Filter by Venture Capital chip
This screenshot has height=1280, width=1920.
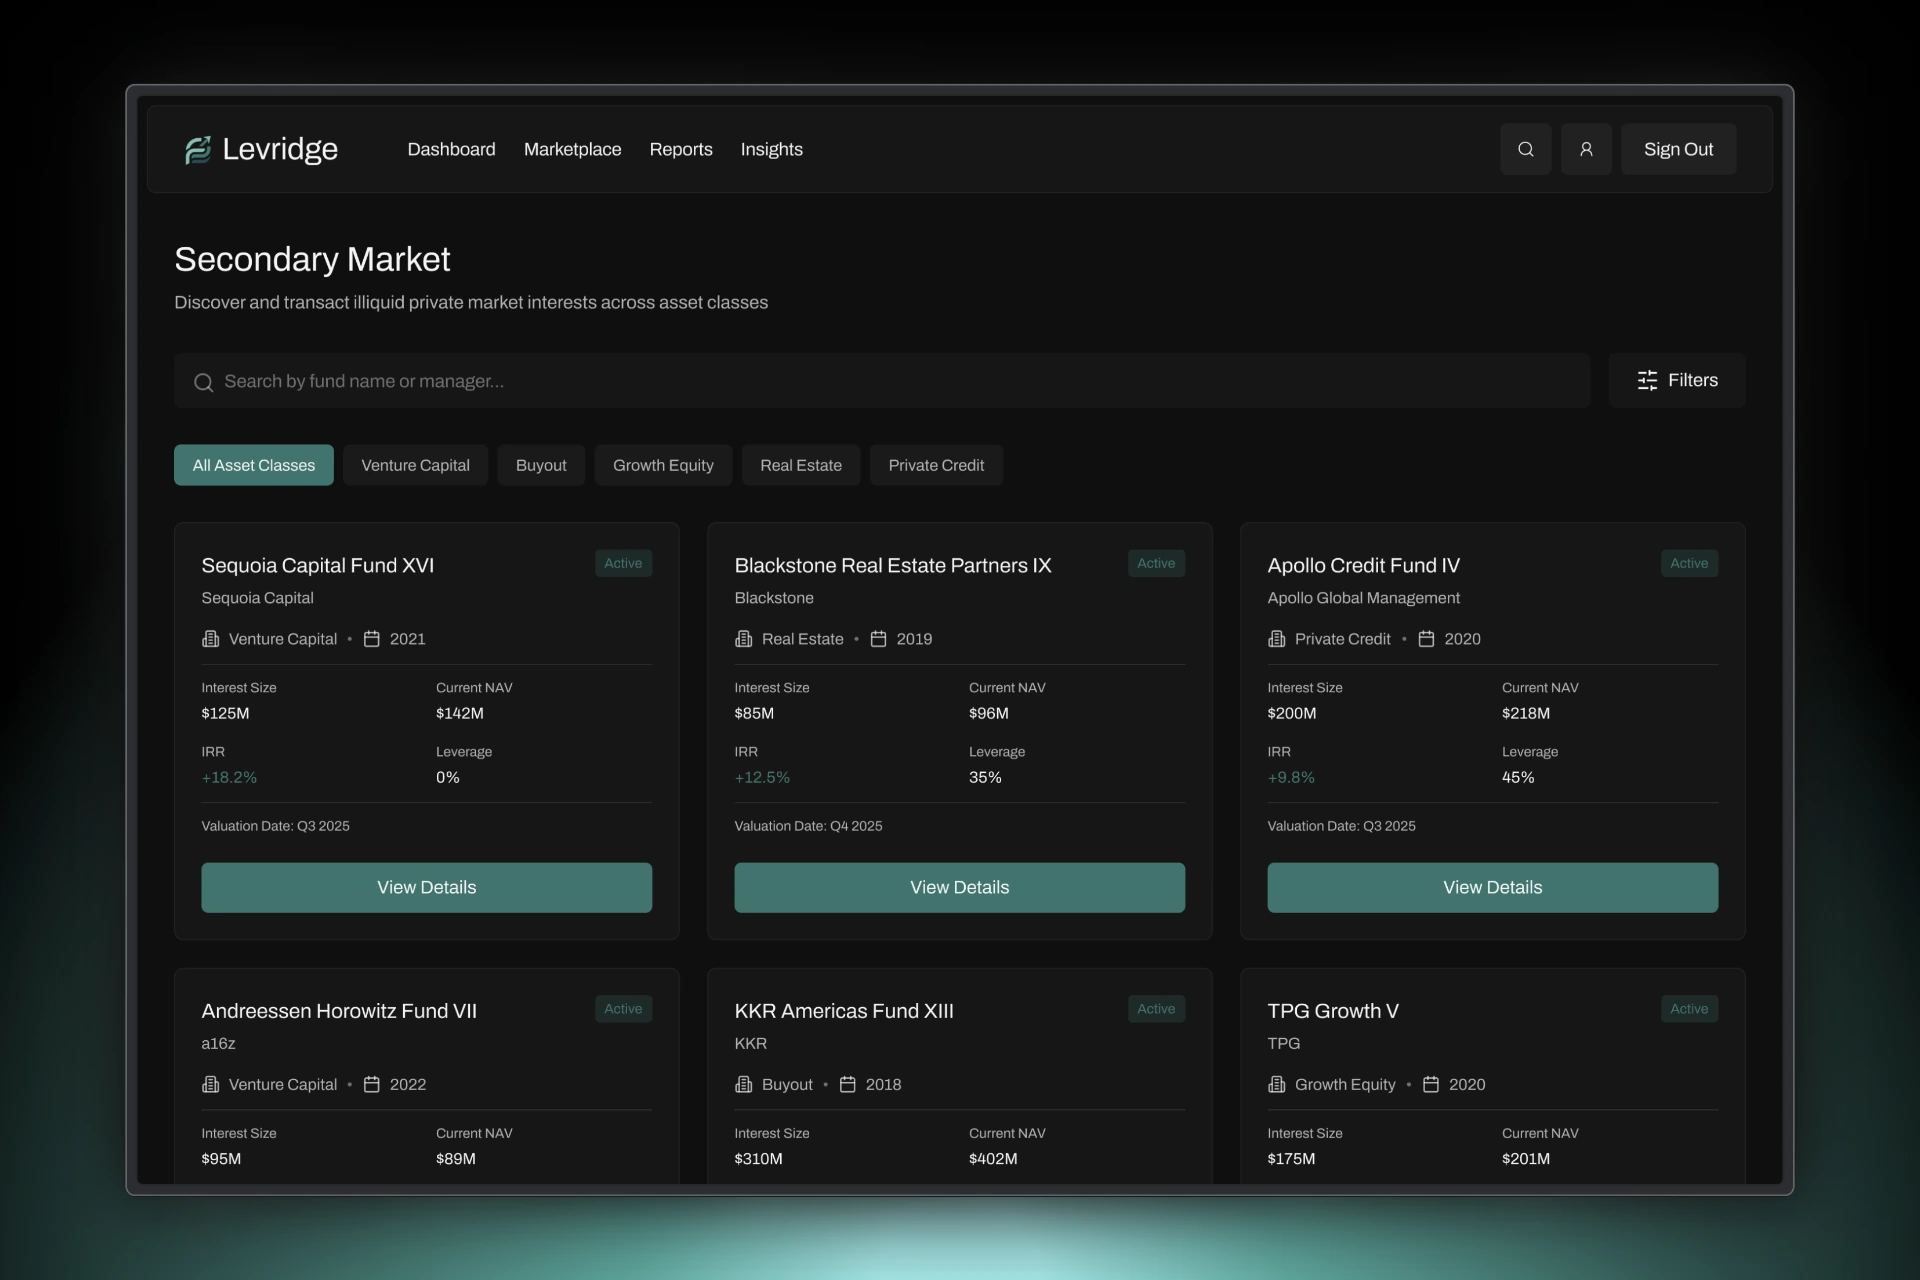pyautogui.click(x=415, y=465)
